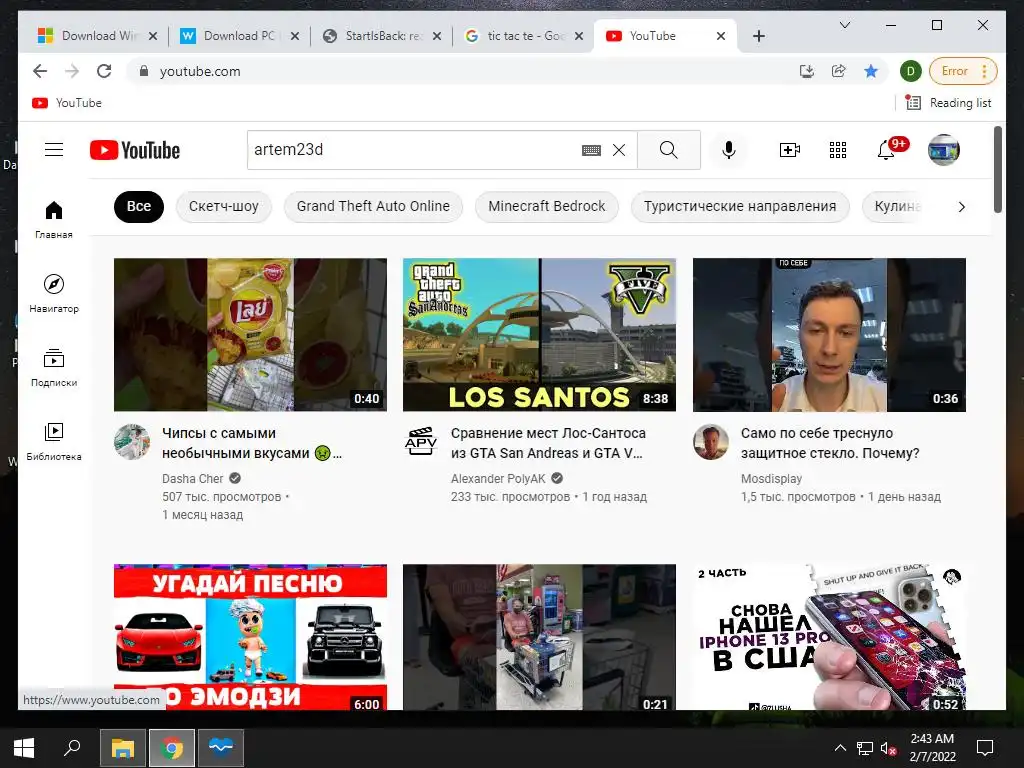Show more category chips arrow
This screenshot has width=1024, height=768.
coord(961,207)
